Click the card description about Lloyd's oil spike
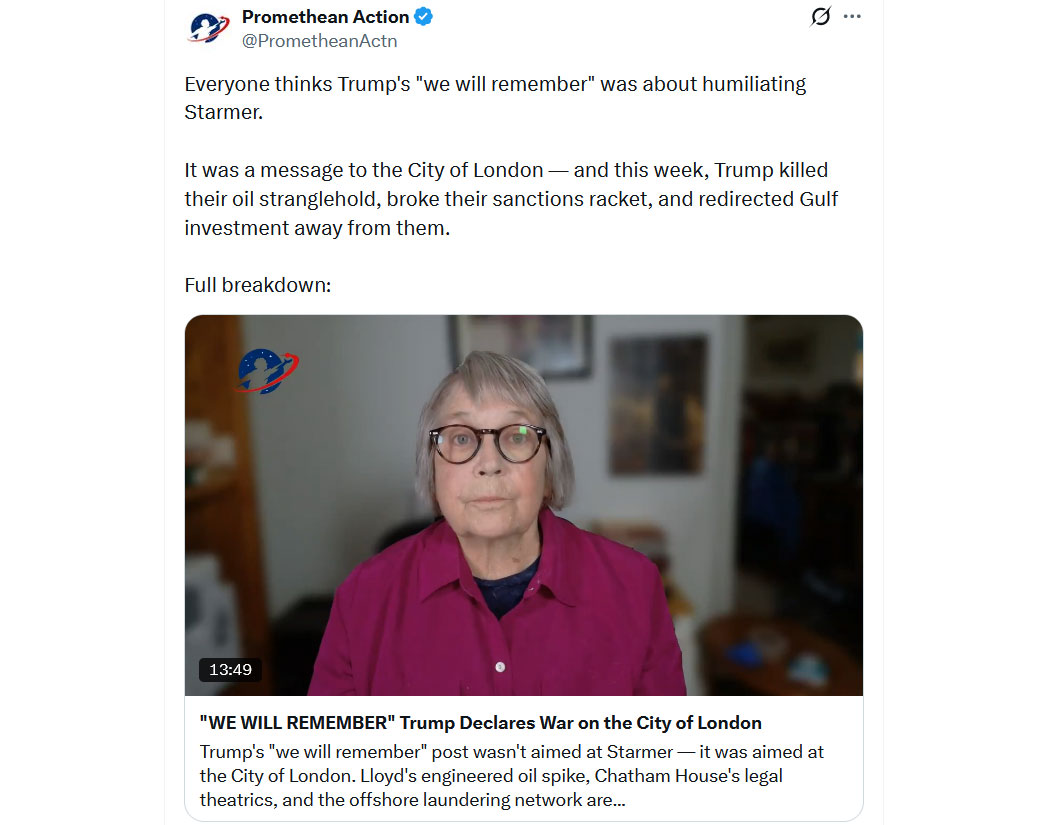Viewport: 1050px width, 825px height. [512, 775]
